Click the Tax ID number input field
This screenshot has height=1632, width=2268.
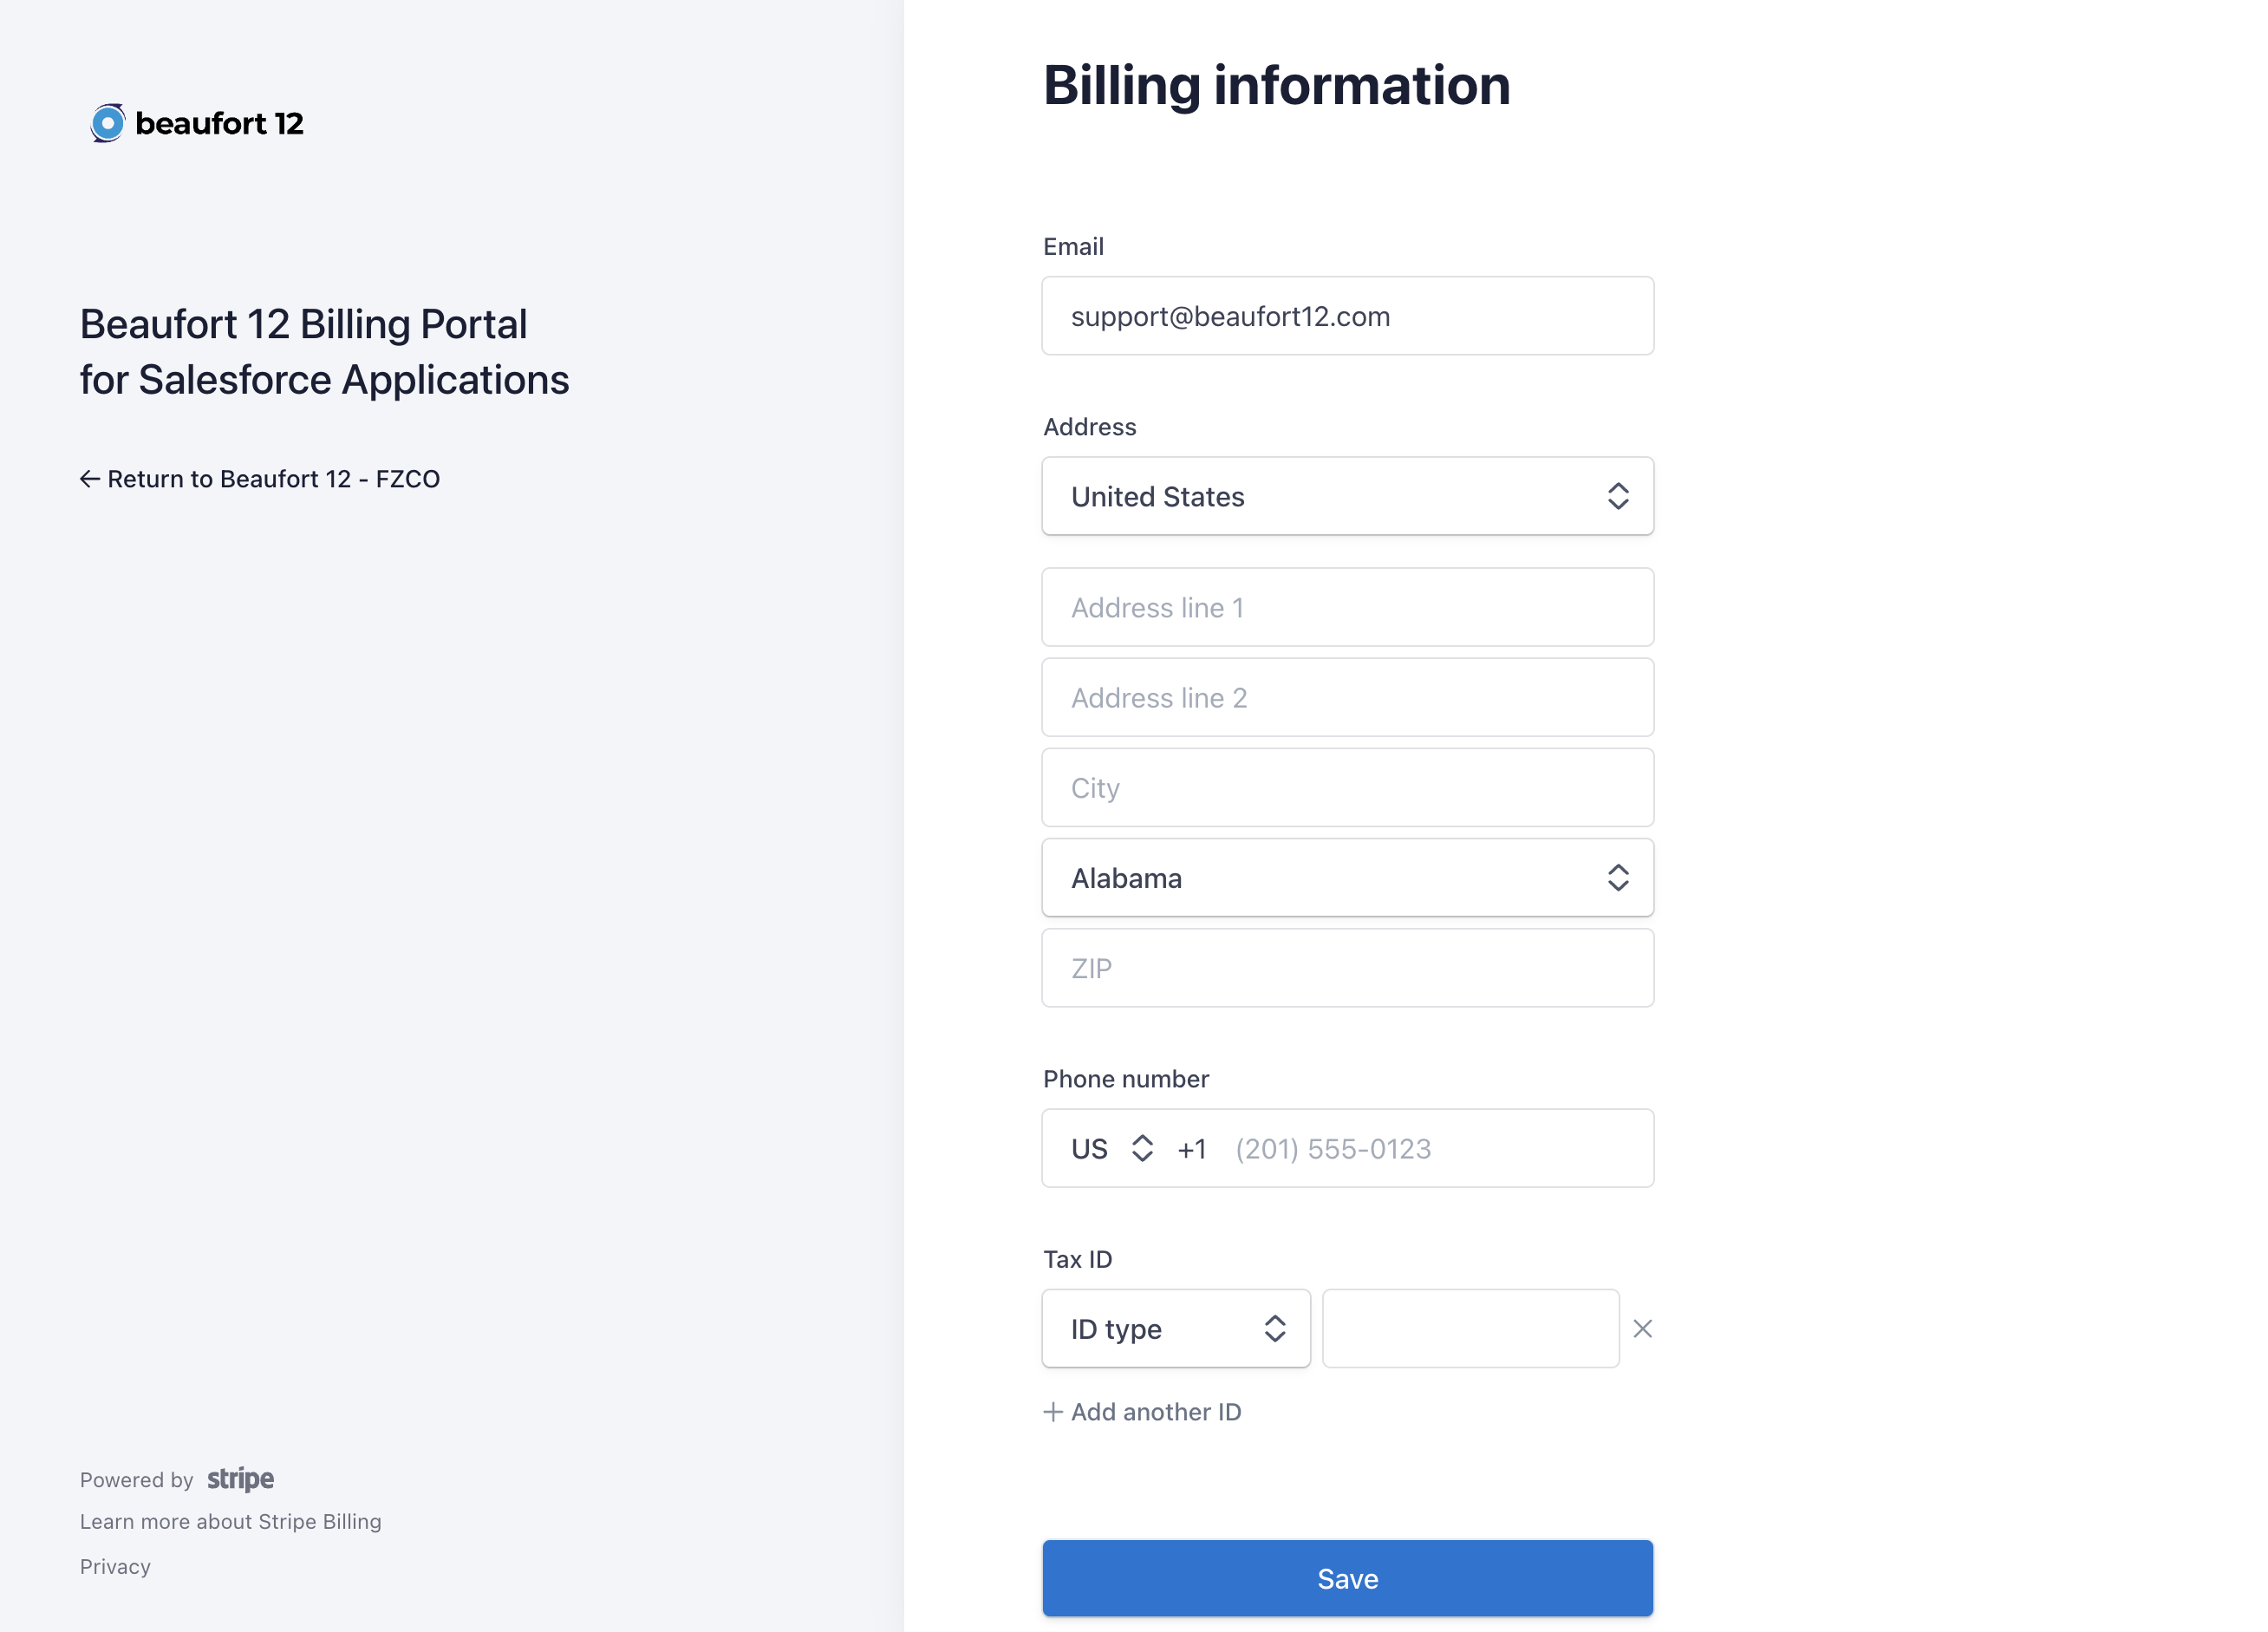tap(1470, 1328)
